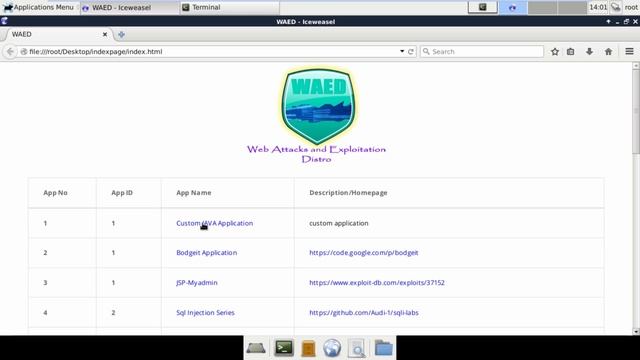This screenshot has width=640, height=360.
Task: Open the Applications Menu
Action: [x=39, y=7]
